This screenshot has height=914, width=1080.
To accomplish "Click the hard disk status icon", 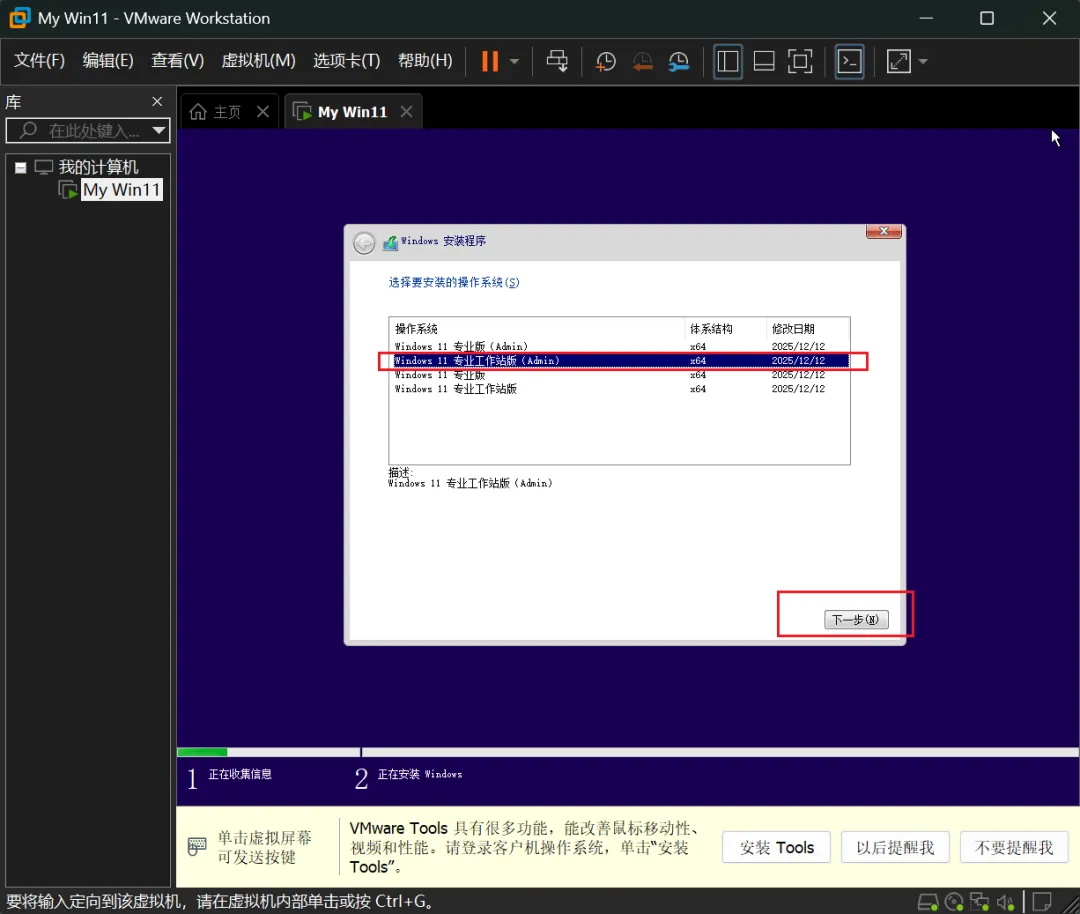I will pyautogui.click(x=928, y=902).
